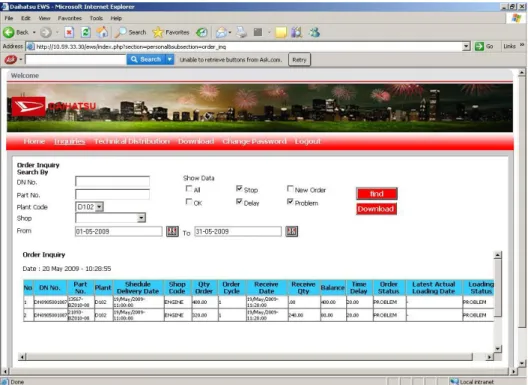Image resolution: width=528 pixels, height=385 pixels.
Task: Open the Back button history dropdown arrow
Action: 34,32
